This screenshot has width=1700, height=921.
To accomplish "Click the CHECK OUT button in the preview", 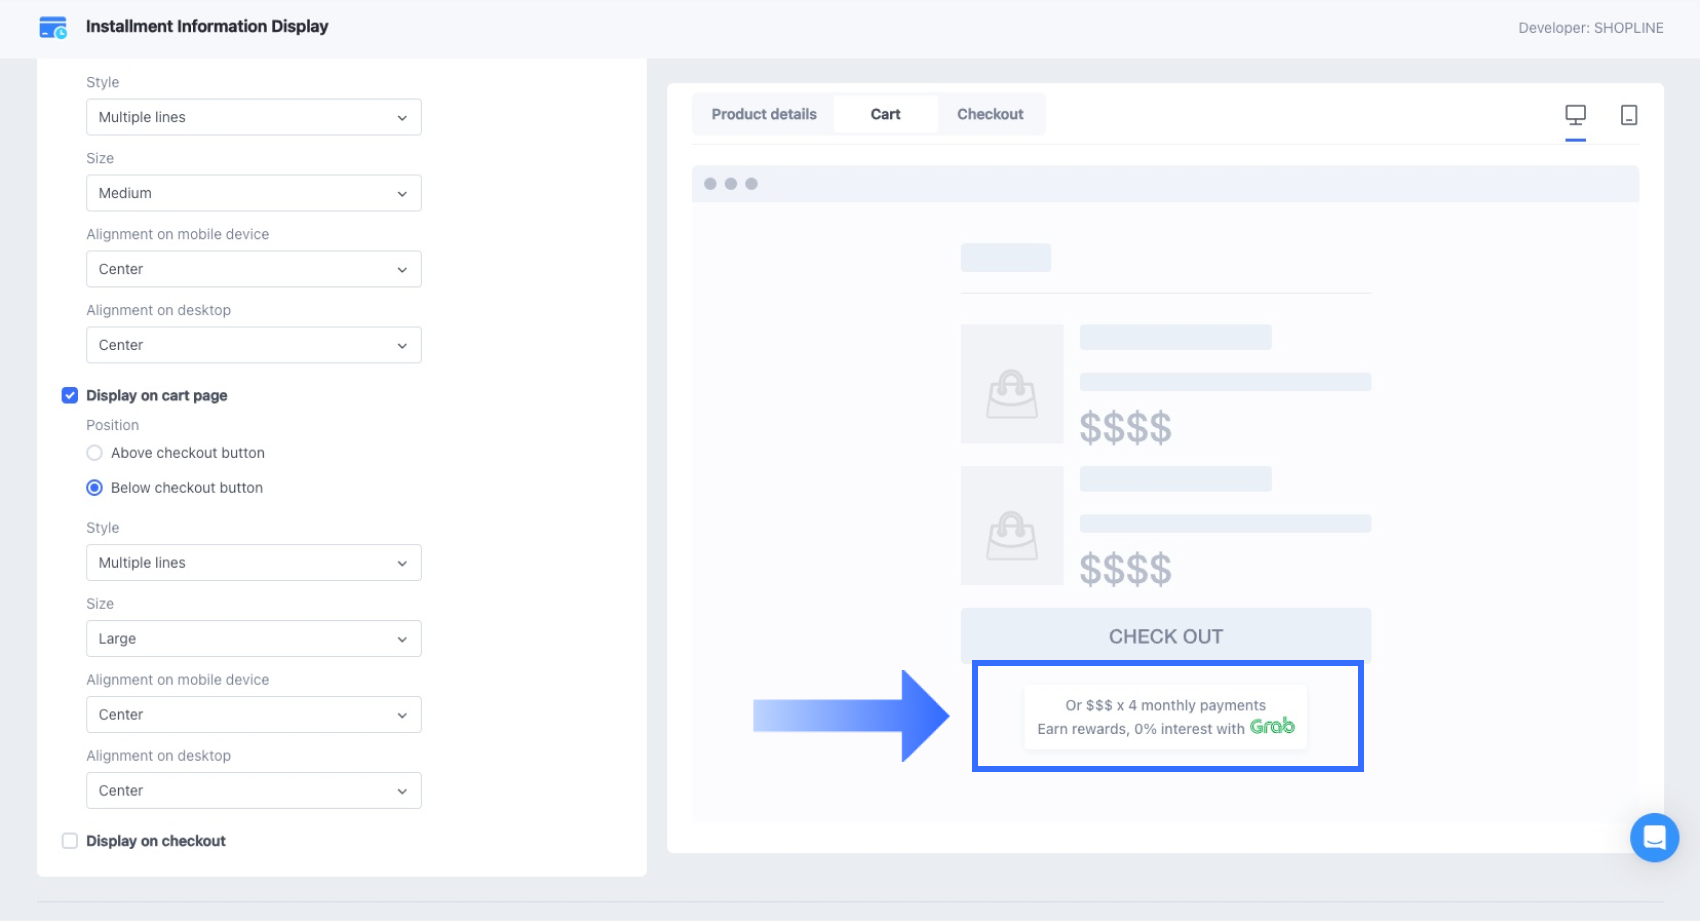I will point(1166,636).
